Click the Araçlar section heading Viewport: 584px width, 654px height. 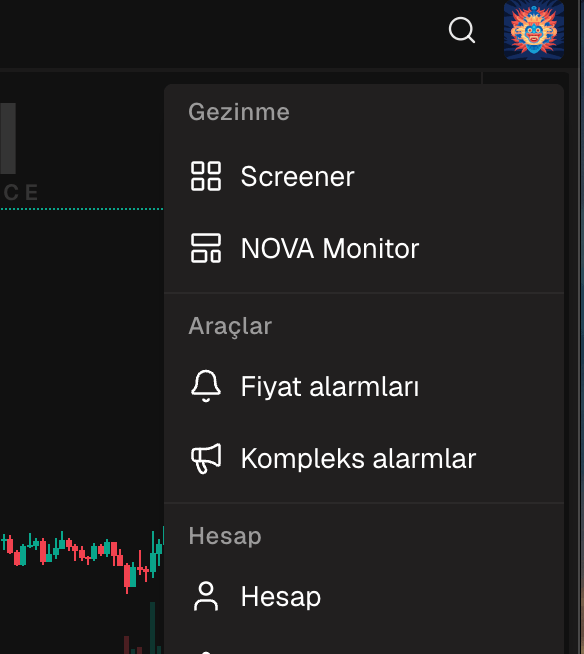click(x=230, y=326)
